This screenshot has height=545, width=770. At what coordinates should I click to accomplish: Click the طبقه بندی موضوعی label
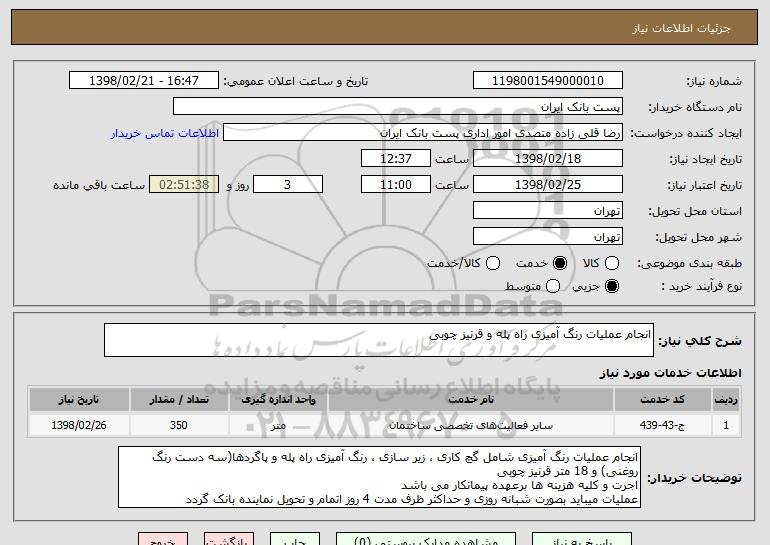(x=689, y=264)
